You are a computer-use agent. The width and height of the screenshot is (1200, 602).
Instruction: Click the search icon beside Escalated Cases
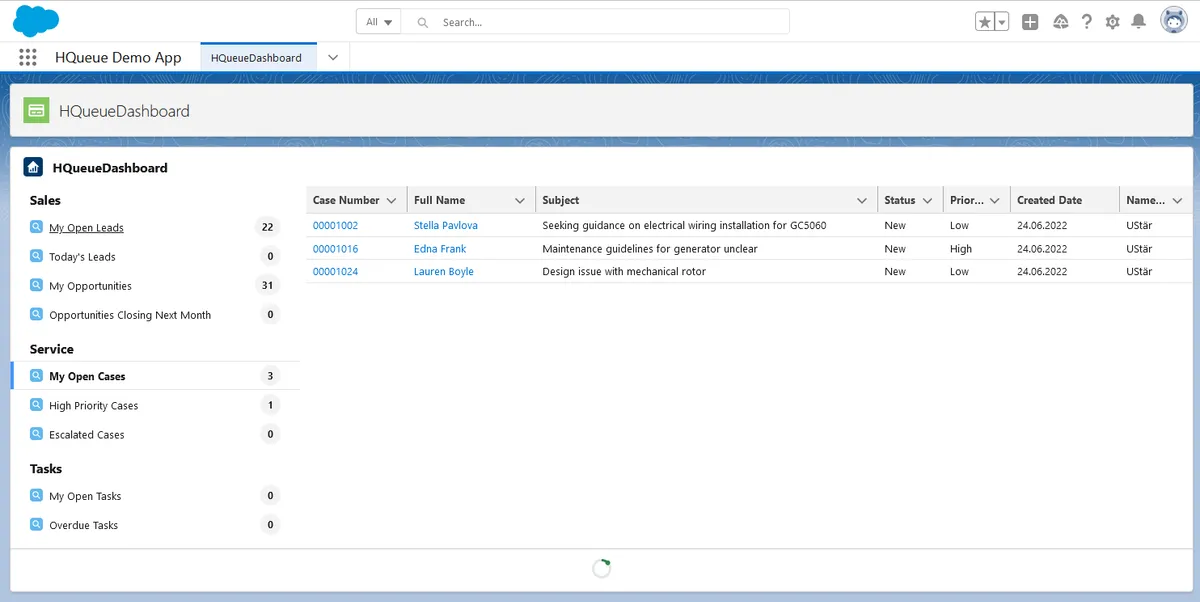point(37,434)
